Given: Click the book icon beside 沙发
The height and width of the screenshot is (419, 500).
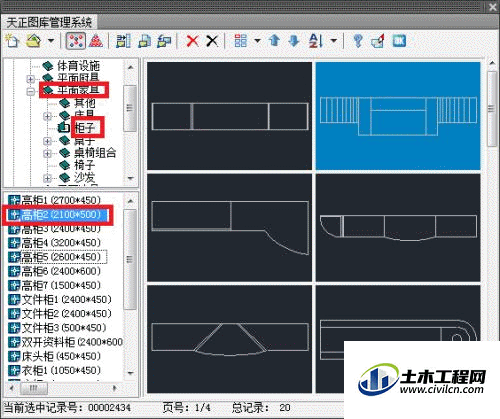Looking at the screenshot, I should click(64, 177).
